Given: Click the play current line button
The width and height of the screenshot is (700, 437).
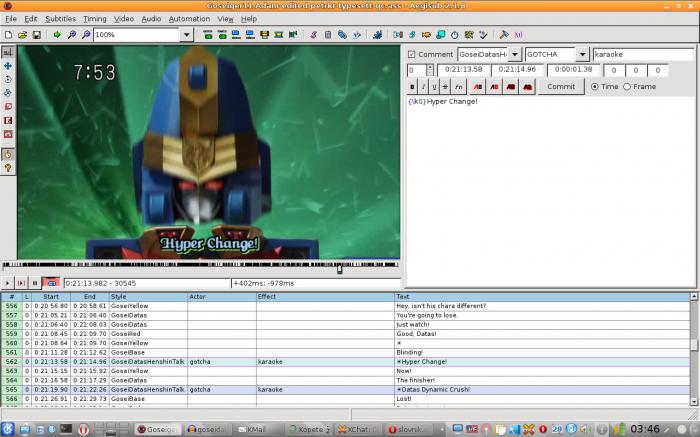Looking at the screenshot, I should [21, 283].
